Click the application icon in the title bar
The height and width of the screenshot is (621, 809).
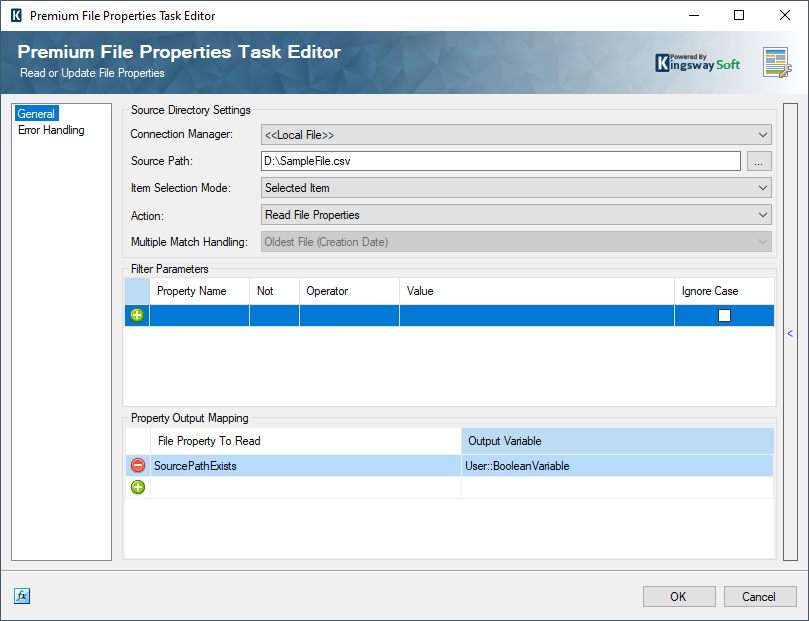(15, 15)
